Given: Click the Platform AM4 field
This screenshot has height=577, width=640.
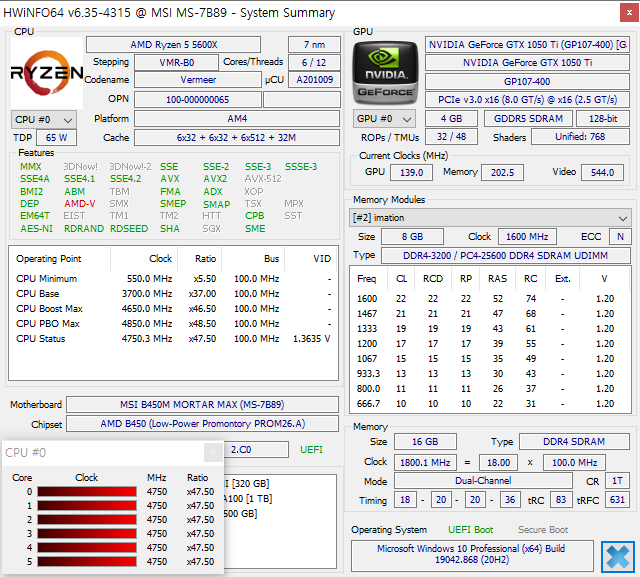Looking at the screenshot, I should point(237,119).
